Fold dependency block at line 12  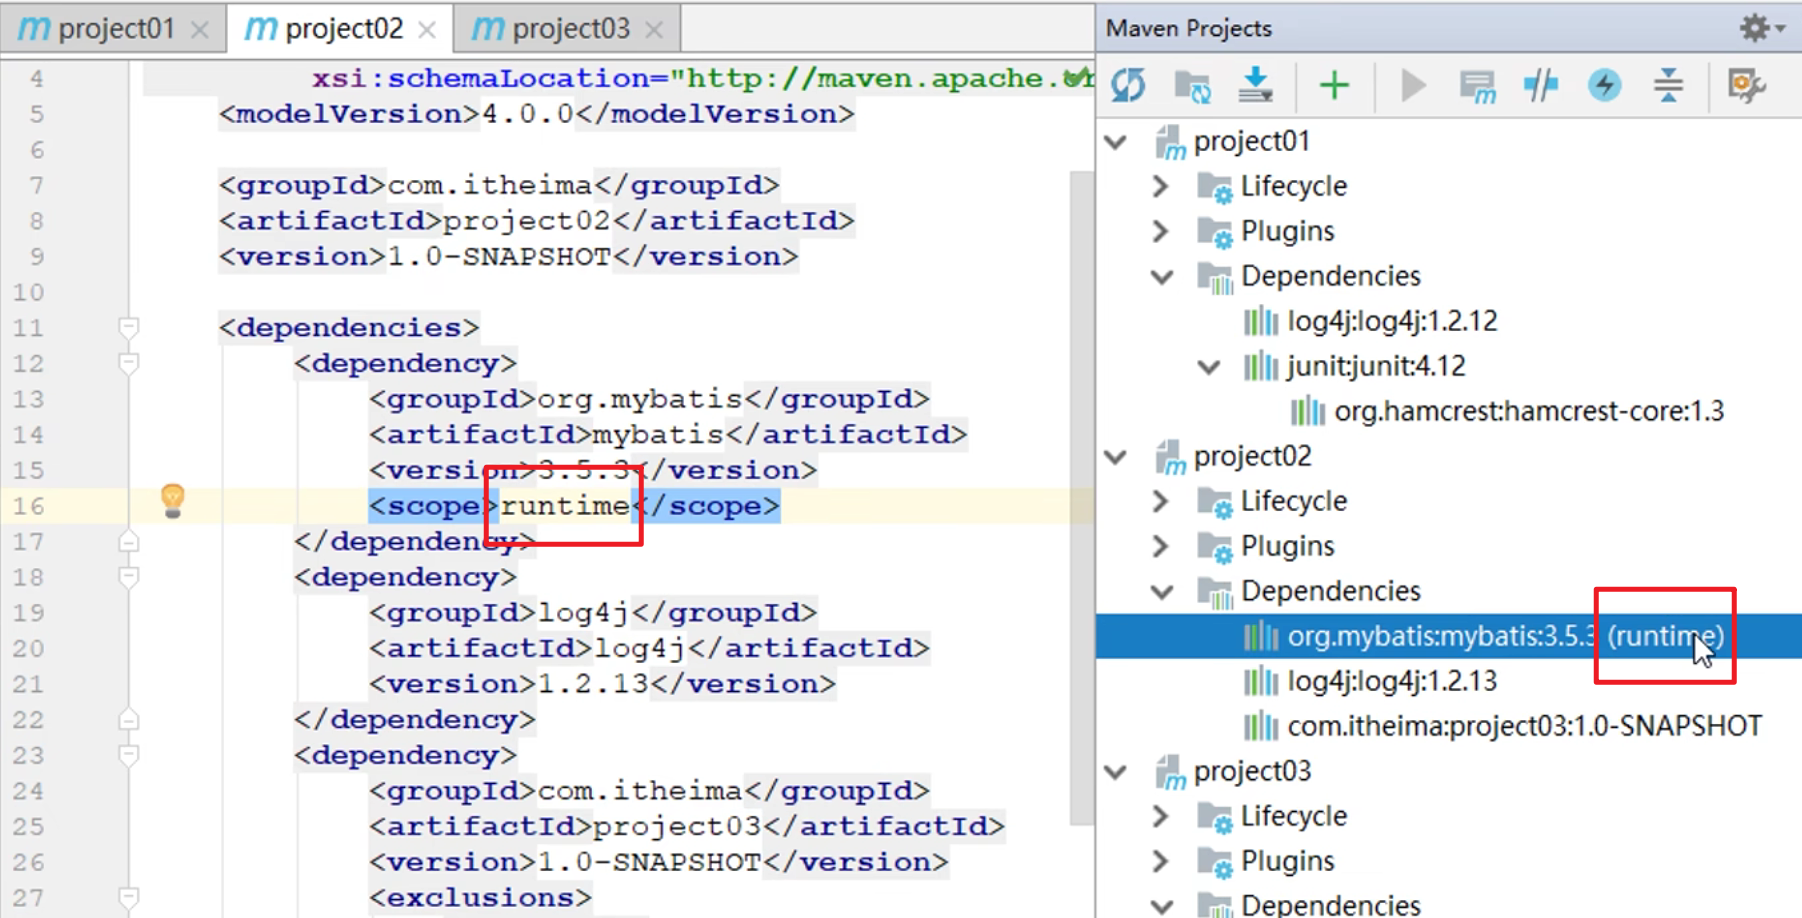click(x=128, y=363)
